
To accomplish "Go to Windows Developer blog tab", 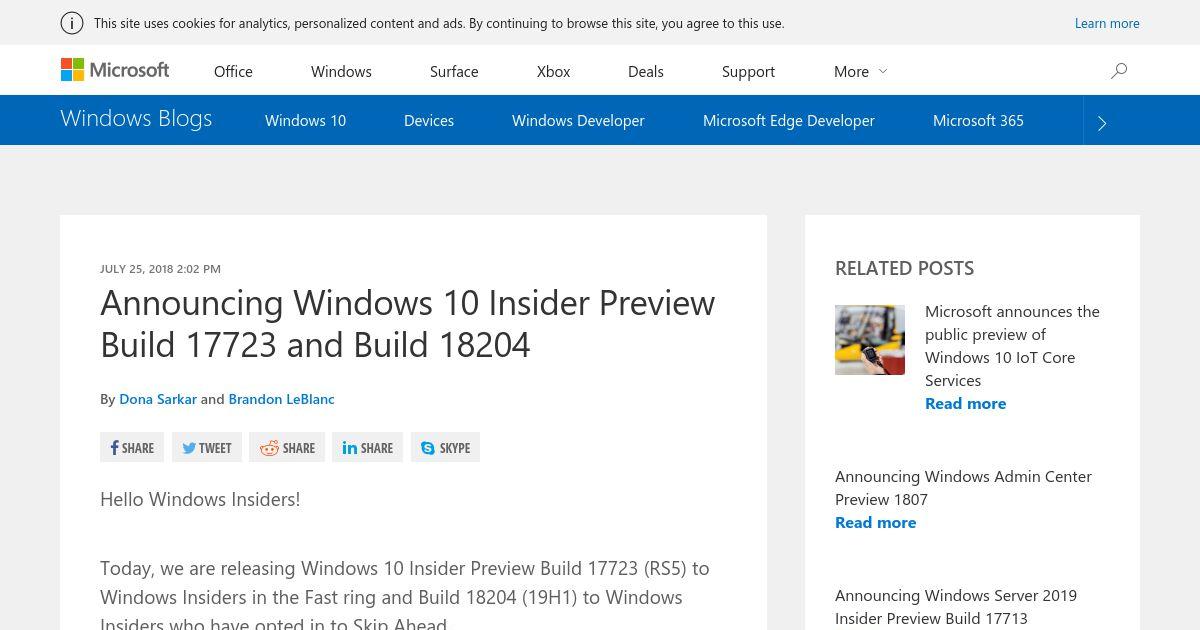I will (x=578, y=120).
